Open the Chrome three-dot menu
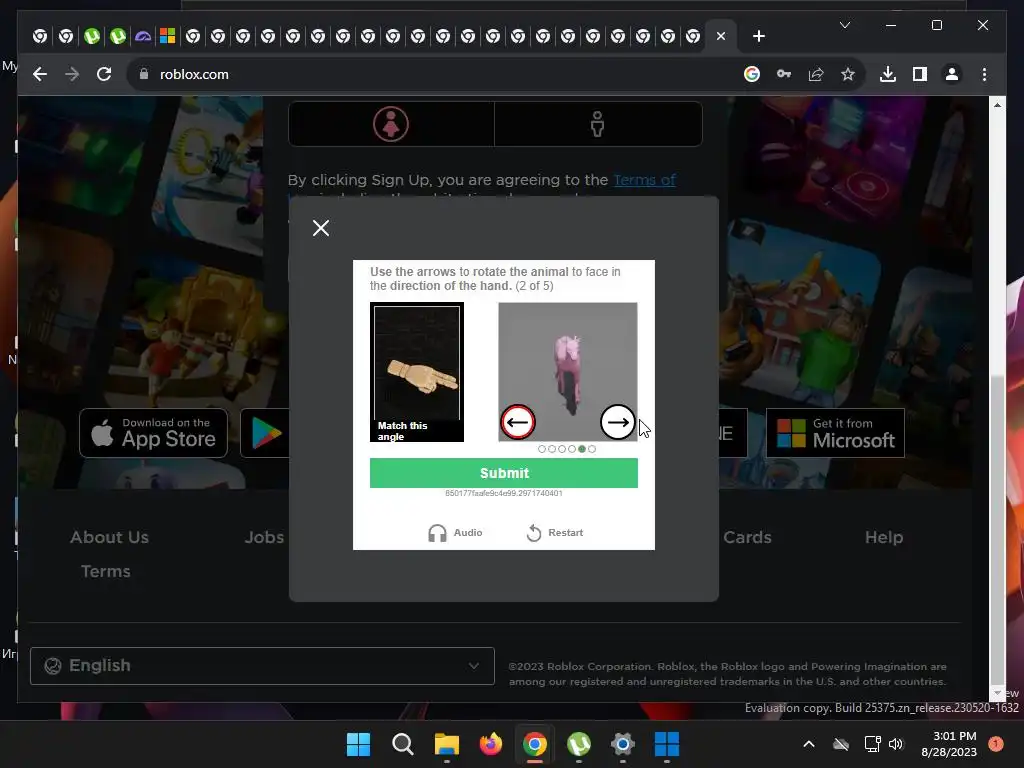Image resolution: width=1024 pixels, height=768 pixels. coord(984,74)
